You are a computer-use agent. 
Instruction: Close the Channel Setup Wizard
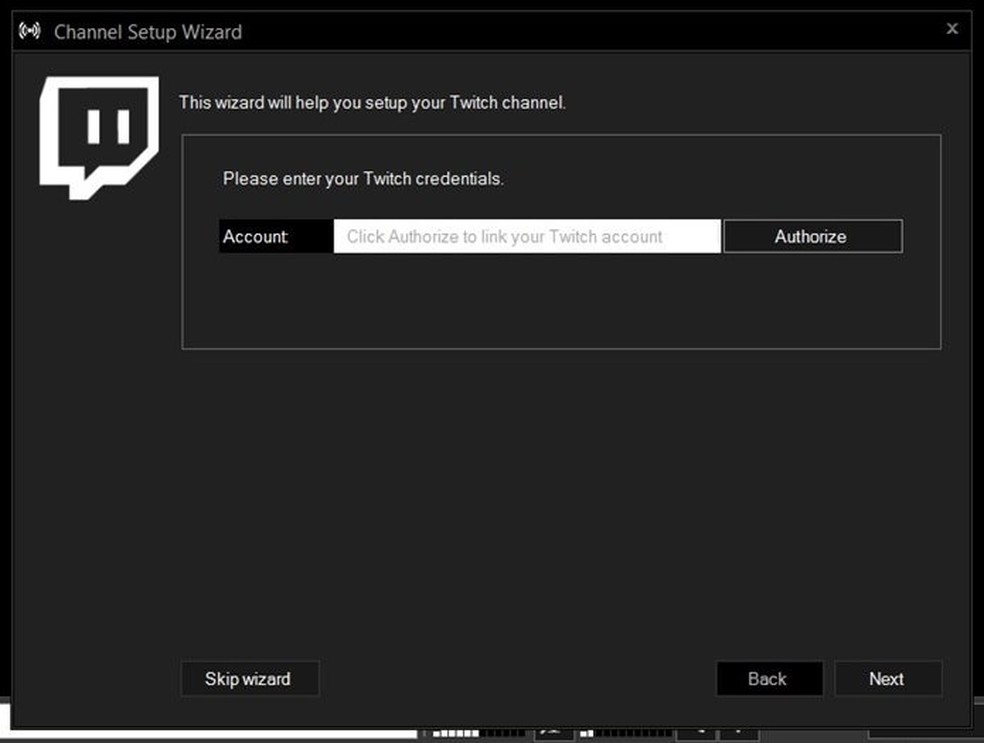[951, 28]
